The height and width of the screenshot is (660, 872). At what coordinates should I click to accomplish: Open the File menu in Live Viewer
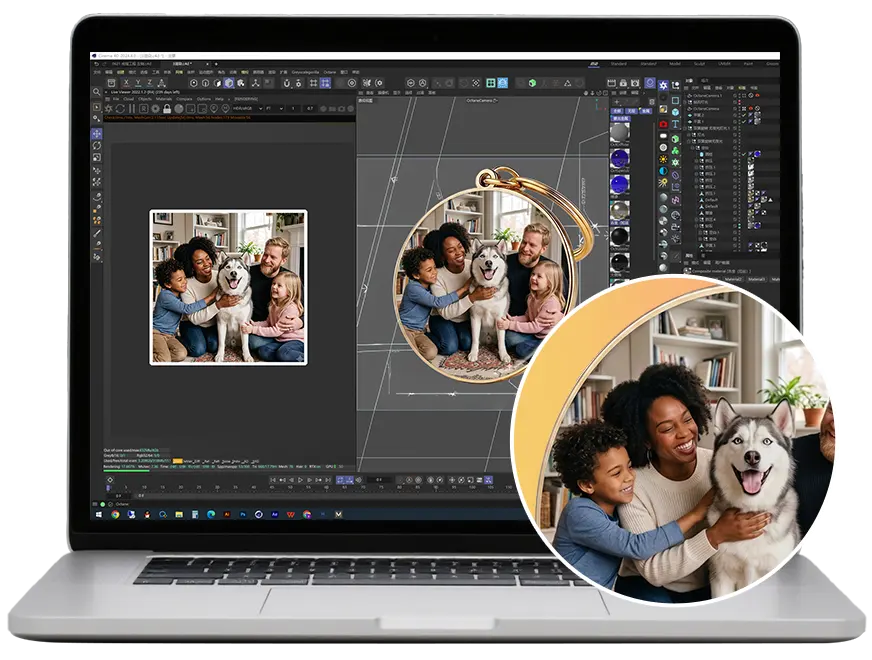click(x=116, y=99)
